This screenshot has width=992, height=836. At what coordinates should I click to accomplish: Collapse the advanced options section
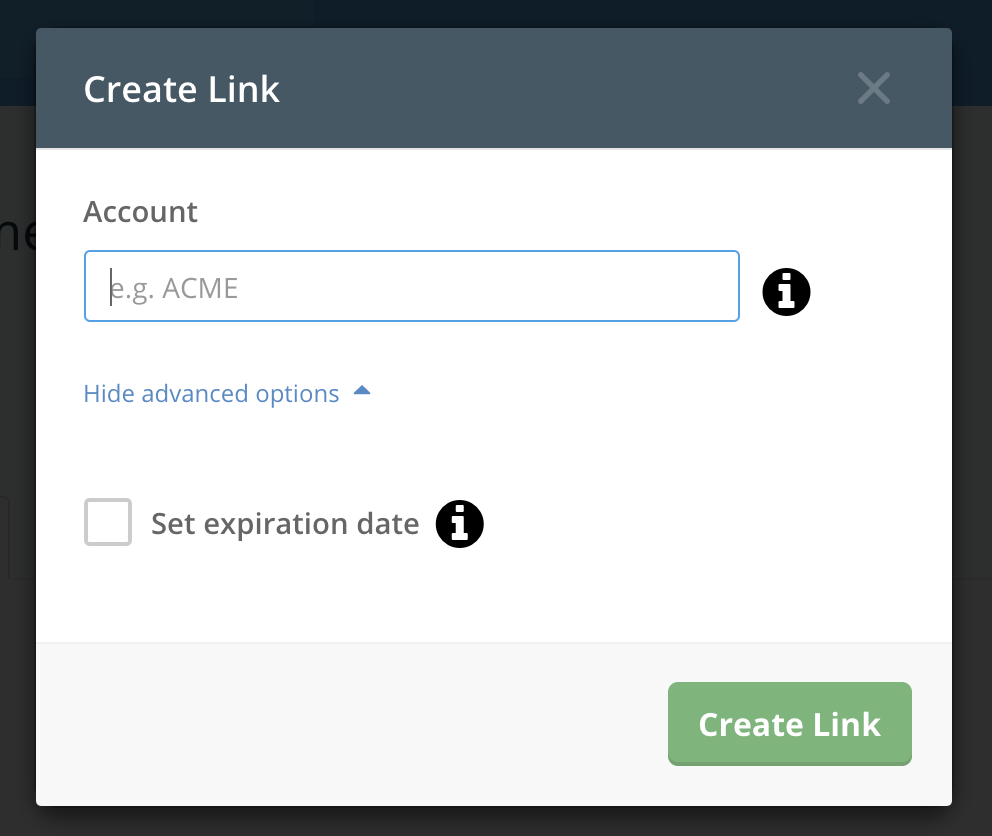[x=227, y=394]
